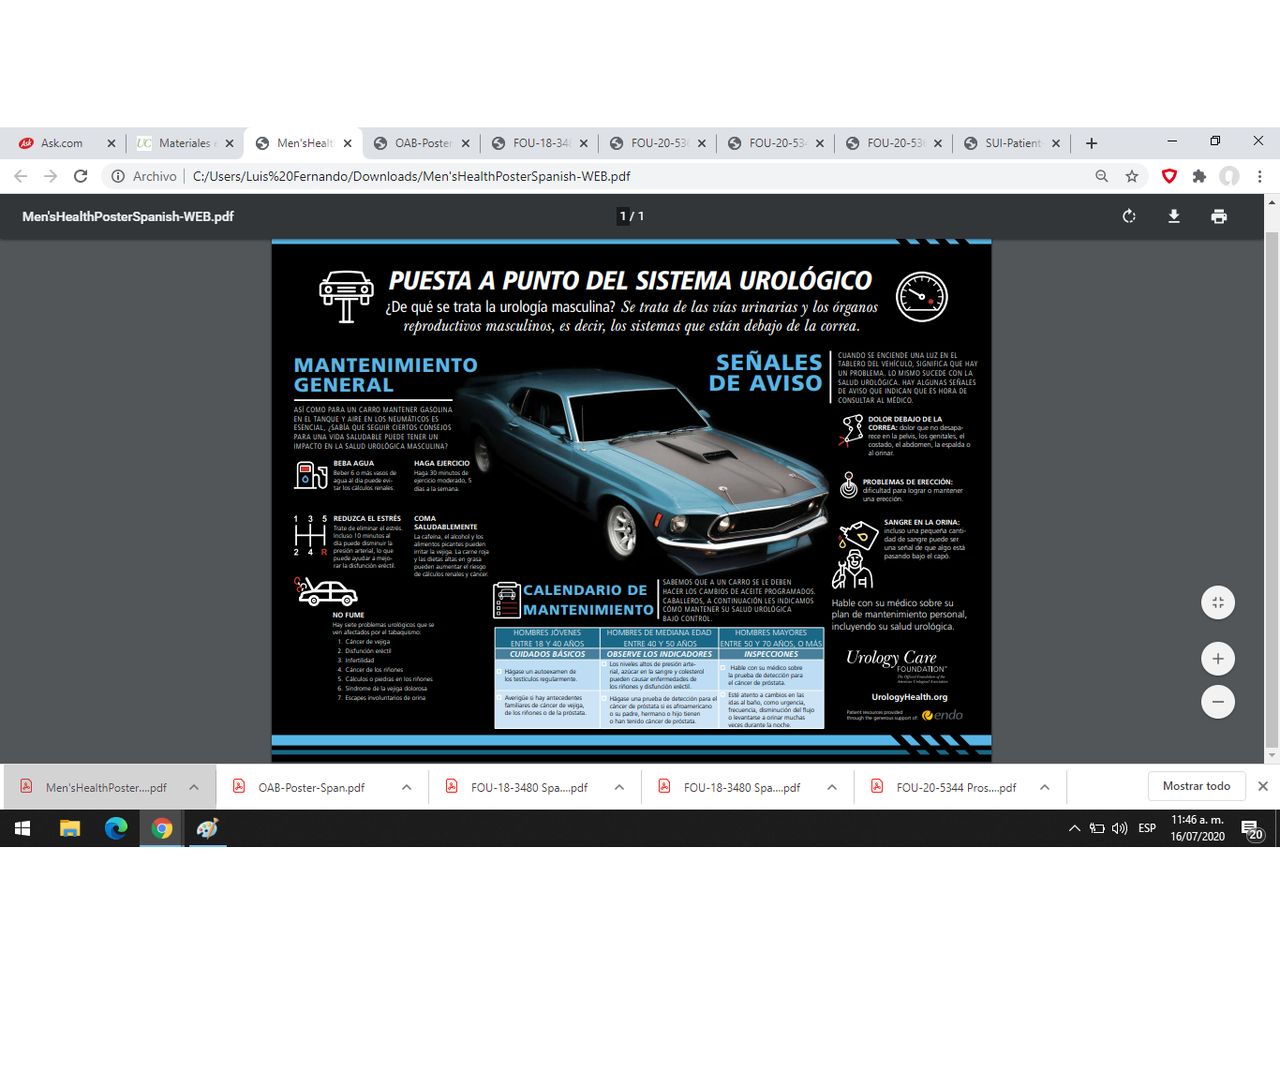The width and height of the screenshot is (1280, 1085).
Task: Open OAB-Poster-Span.pdf from downloads bar
Action: (x=310, y=787)
